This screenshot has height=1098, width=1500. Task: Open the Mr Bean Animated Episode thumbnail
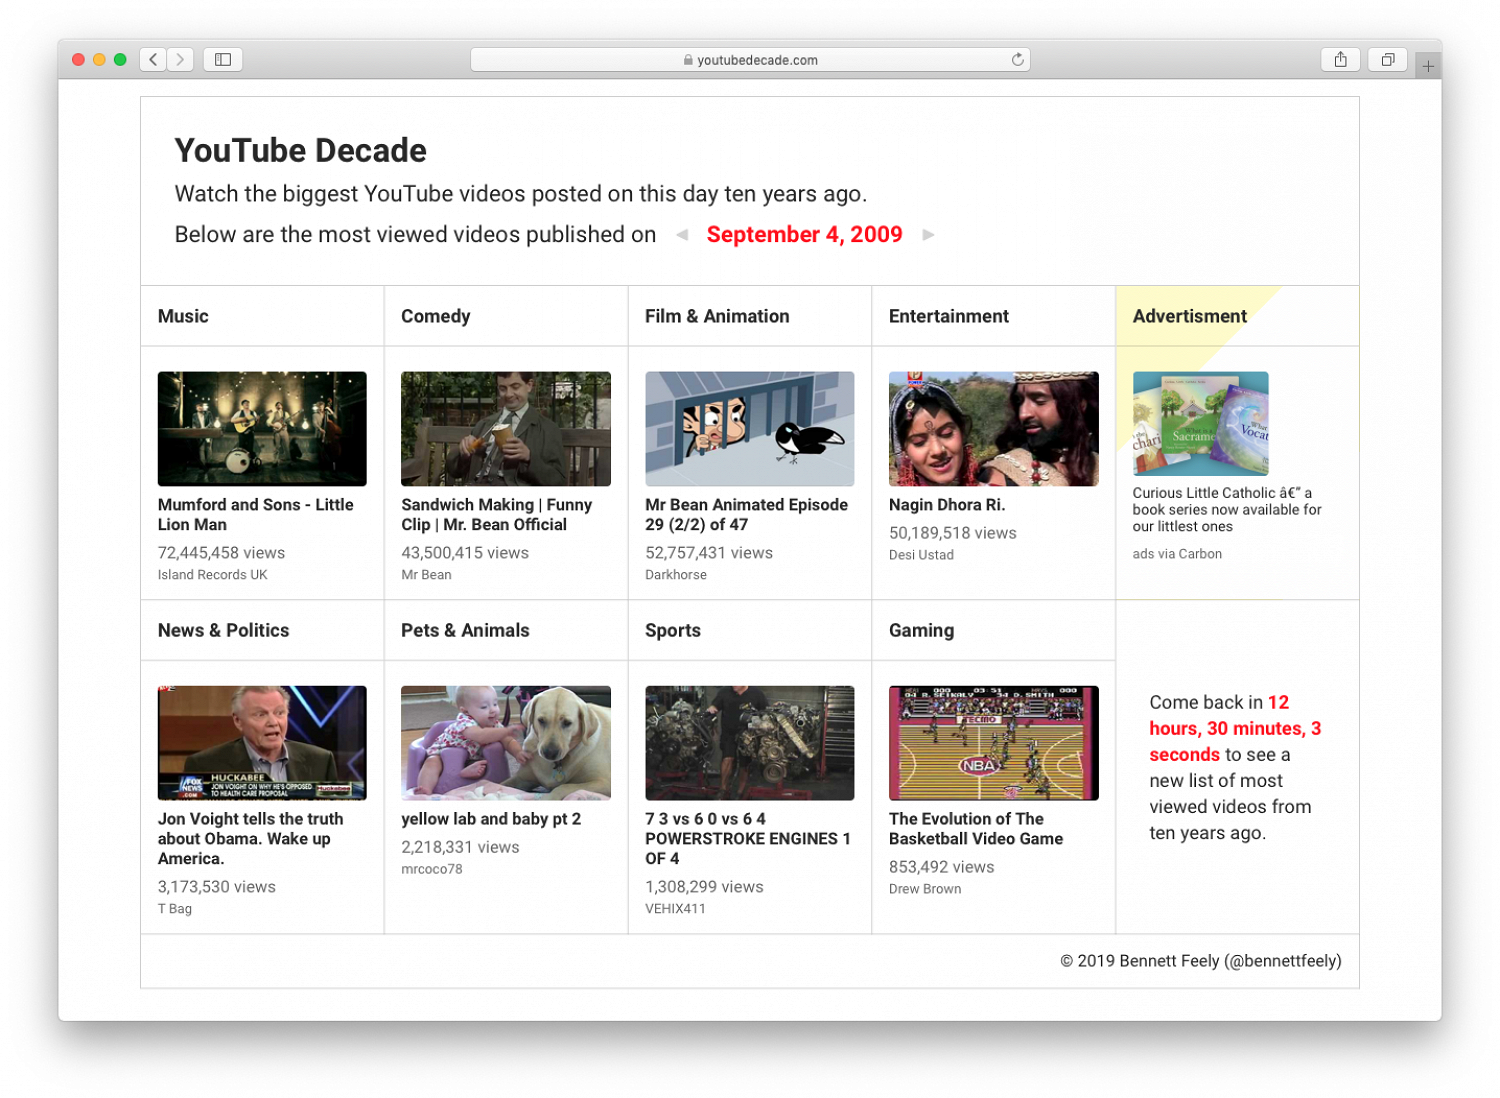coord(750,429)
